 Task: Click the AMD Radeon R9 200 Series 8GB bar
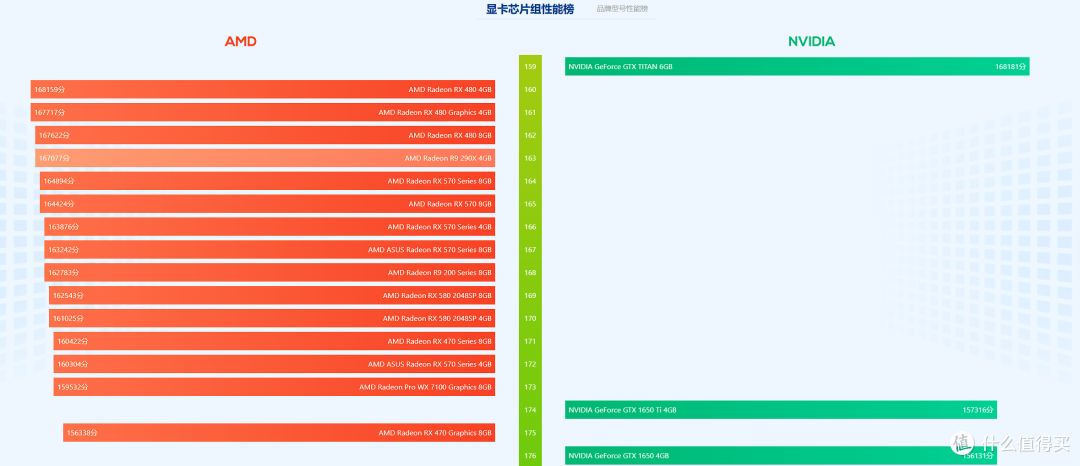269,272
